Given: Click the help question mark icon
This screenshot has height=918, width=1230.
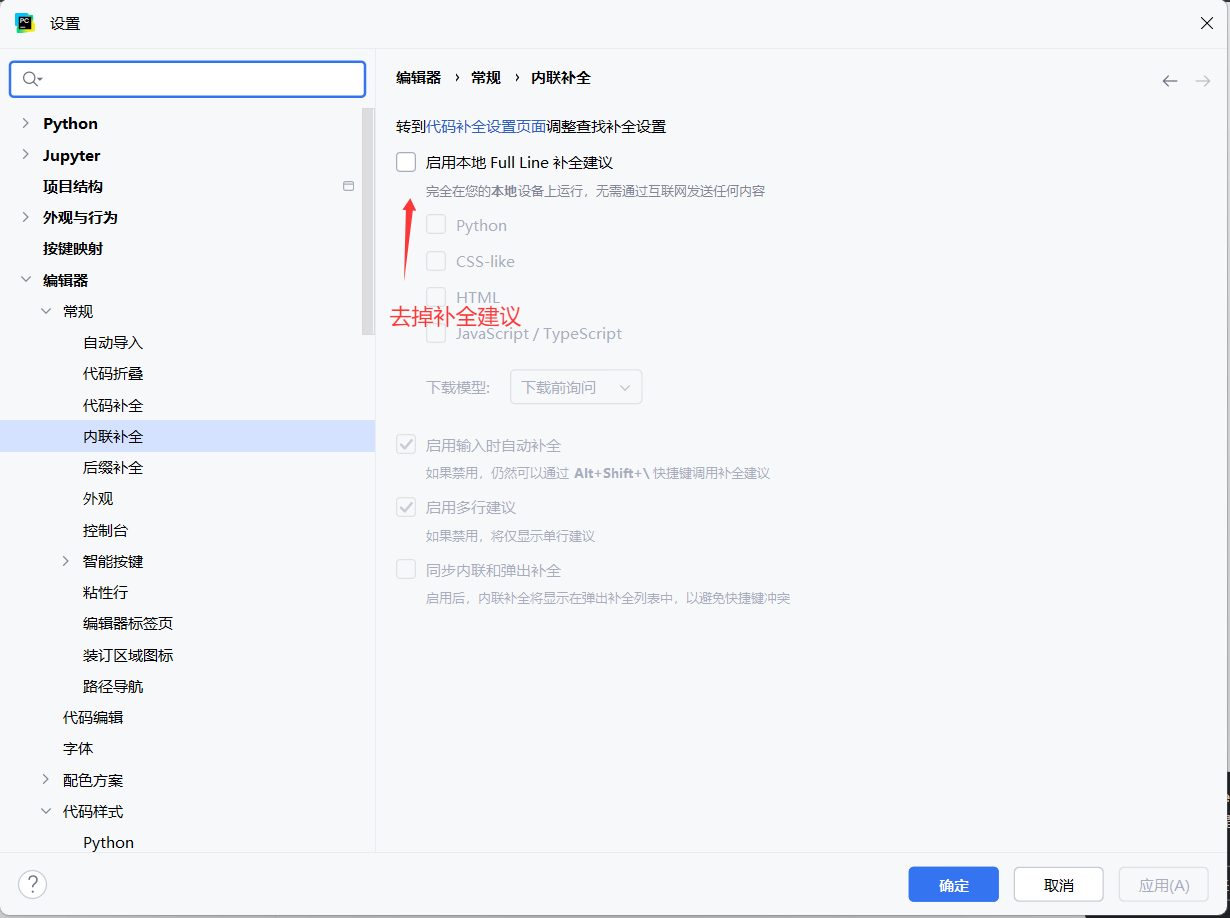Looking at the screenshot, I should [33, 884].
